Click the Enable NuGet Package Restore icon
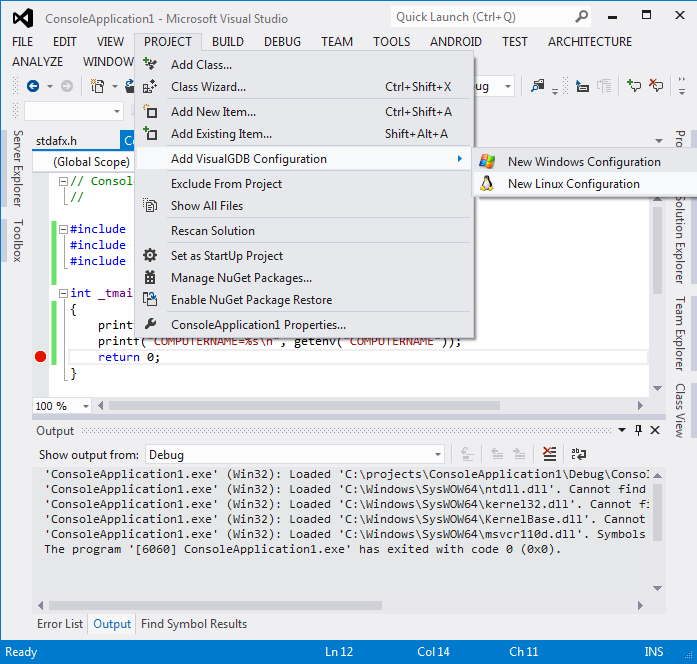This screenshot has height=664, width=697. tap(150, 299)
